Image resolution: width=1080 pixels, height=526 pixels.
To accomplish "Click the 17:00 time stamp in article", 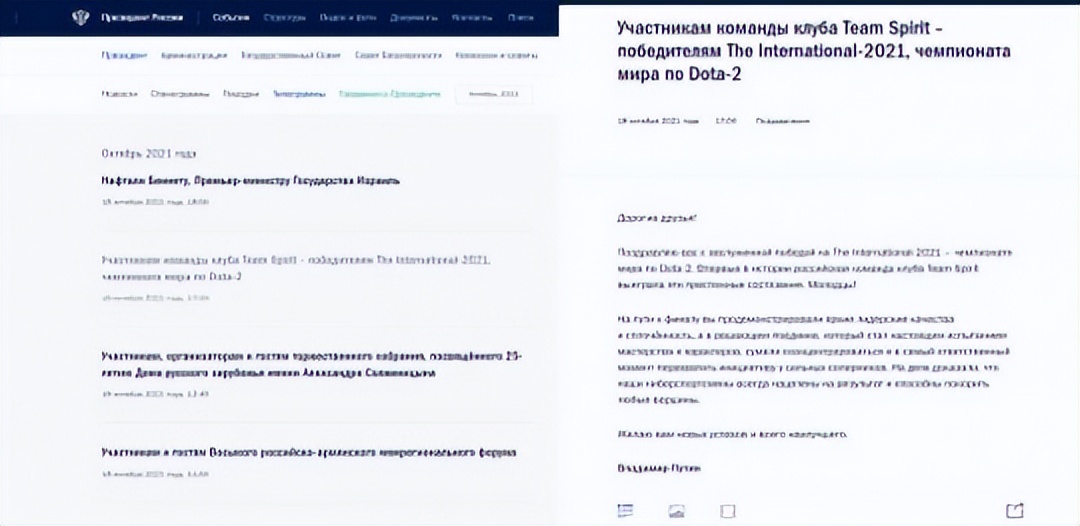I will click(x=726, y=121).
